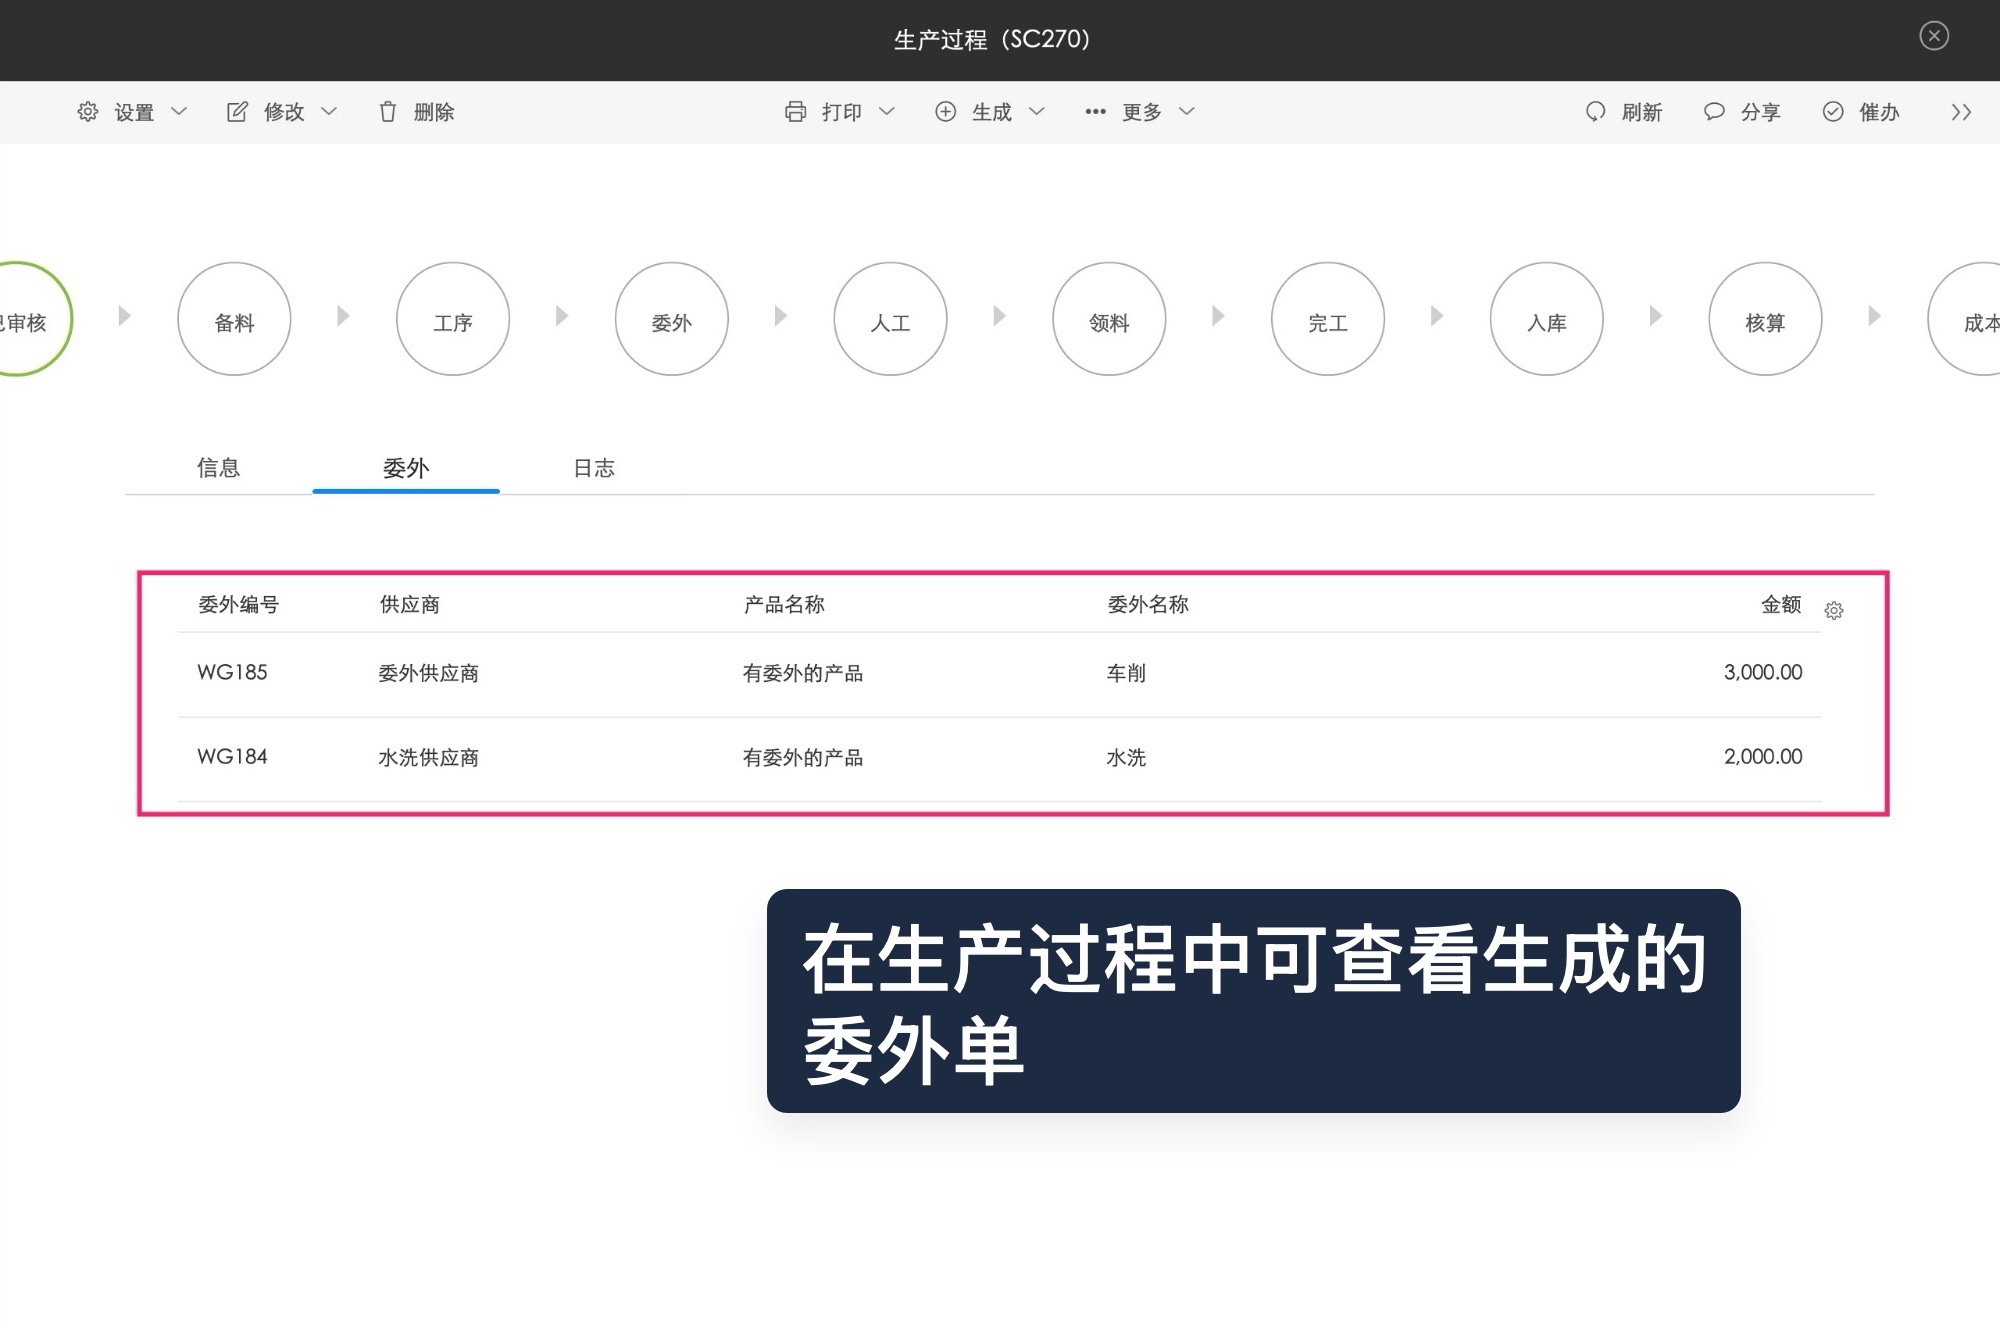Screen dimensions: 2000x1328
Task: Click the 删除 trash icon
Action: click(389, 112)
